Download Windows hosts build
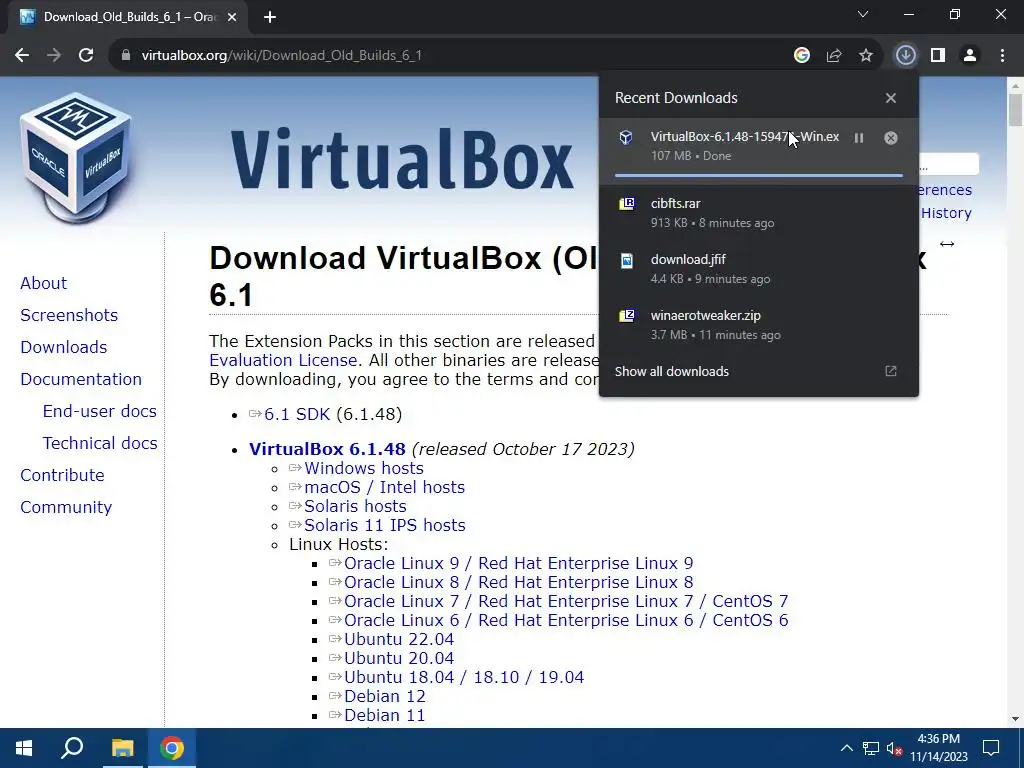Image resolution: width=1024 pixels, height=768 pixels. point(364,468)
